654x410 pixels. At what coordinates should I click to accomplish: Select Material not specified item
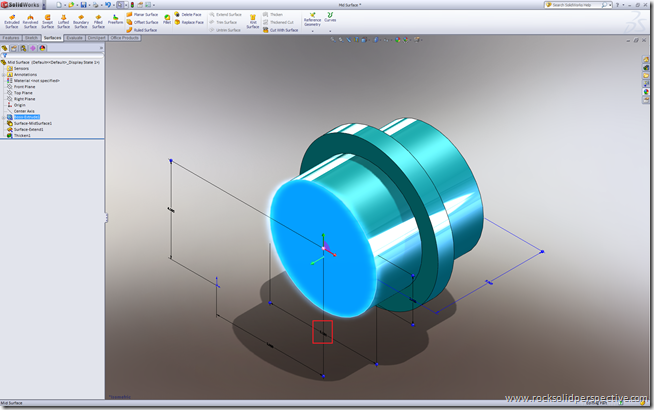click(x=33, y=80)
